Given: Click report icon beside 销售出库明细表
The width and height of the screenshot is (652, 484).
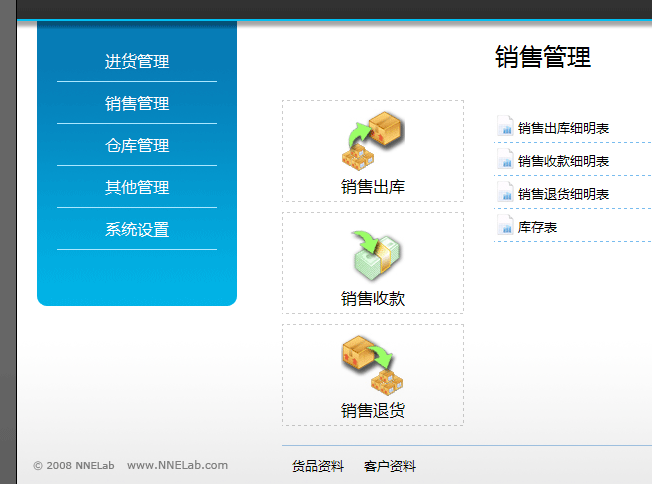Looking at the screenshot, I should click(x=505, y=126).
